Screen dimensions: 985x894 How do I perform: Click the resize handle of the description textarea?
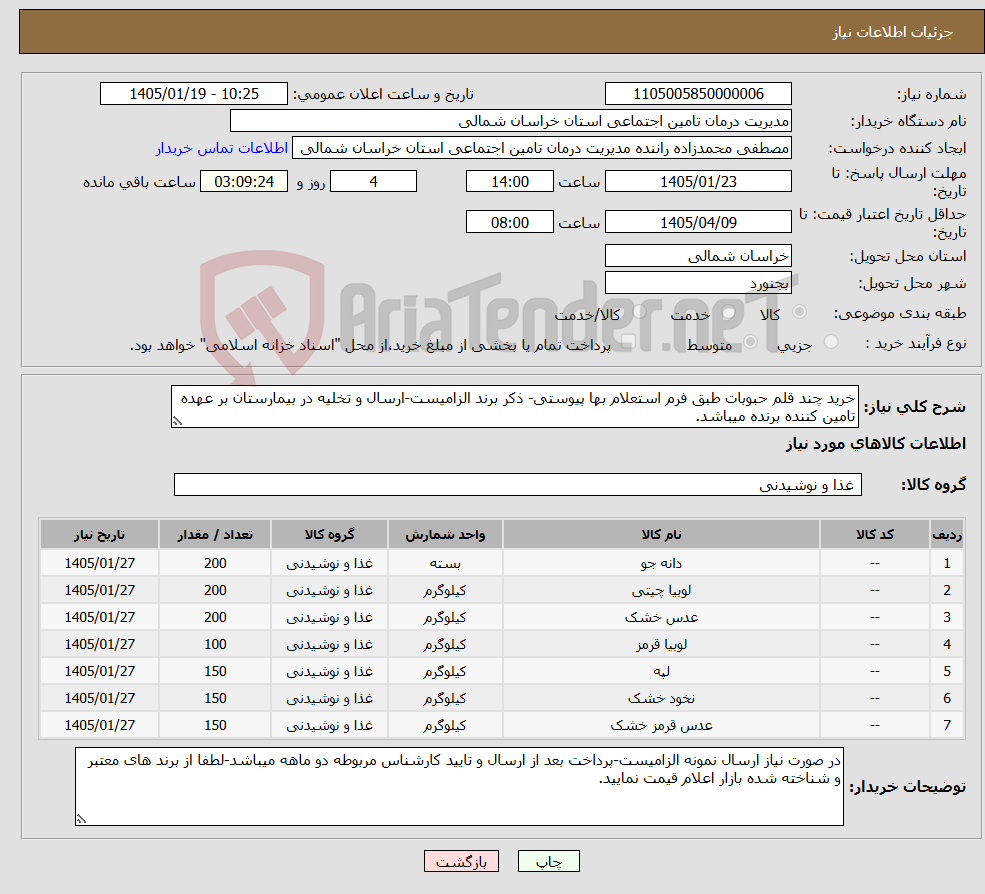177,422
